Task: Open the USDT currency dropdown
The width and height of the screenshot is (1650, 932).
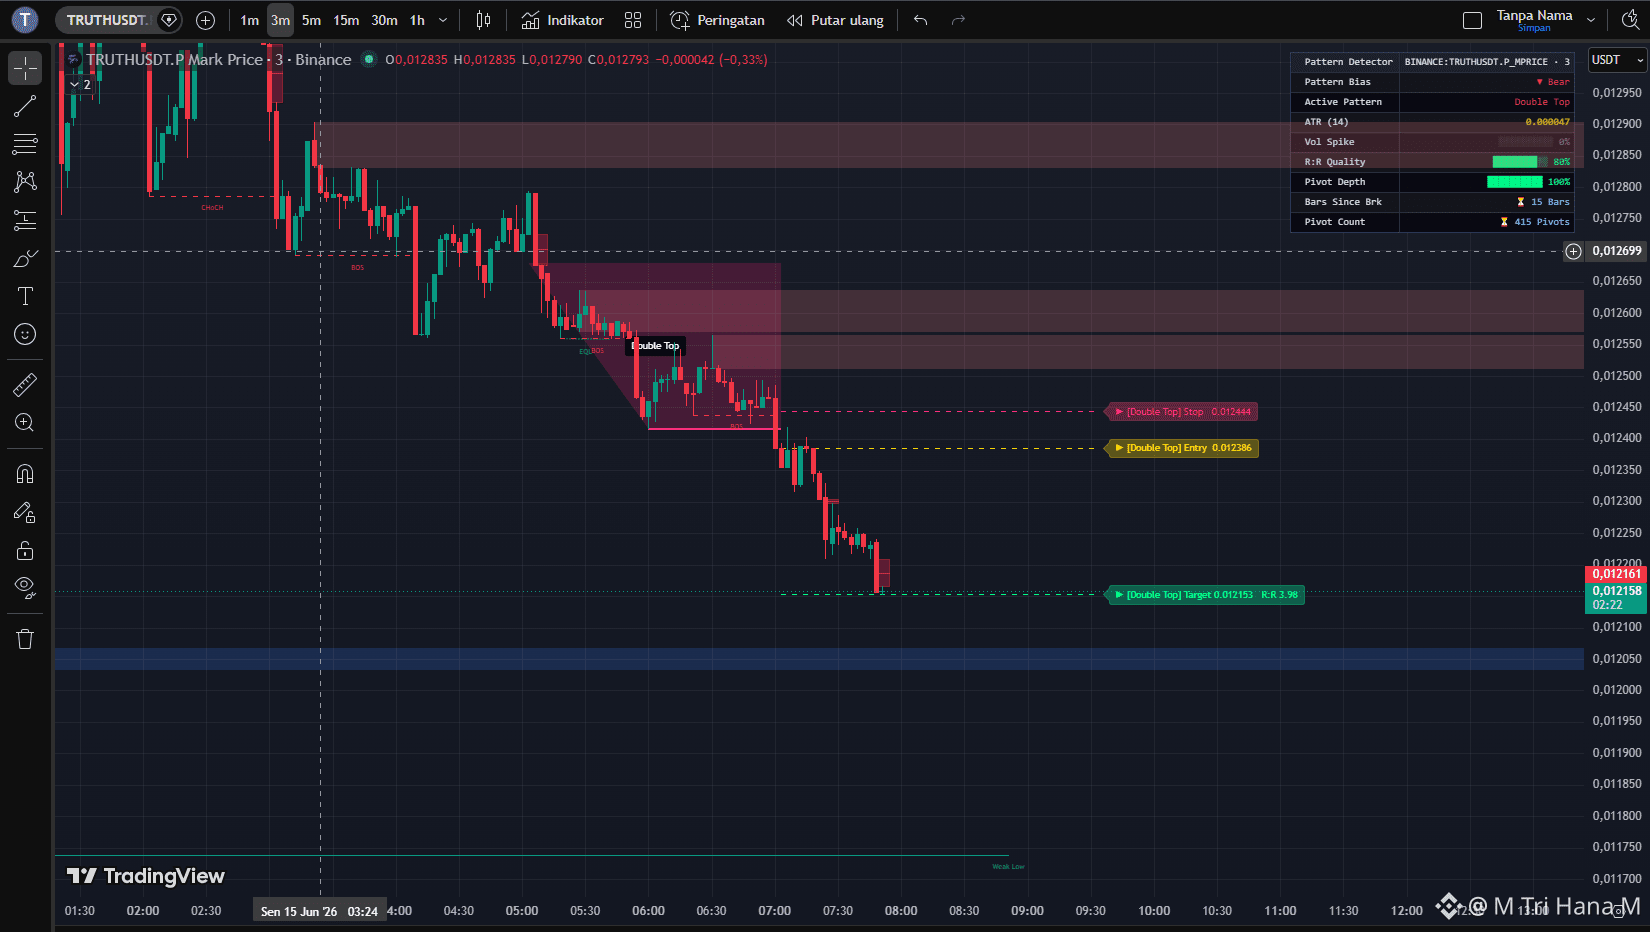Action: [x=1617, y=60]
